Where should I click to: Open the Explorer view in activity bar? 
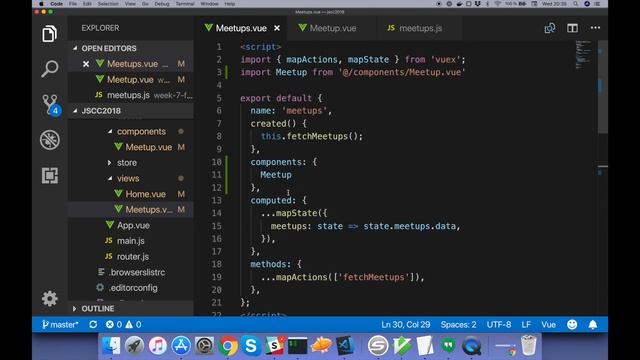point(49,34)
